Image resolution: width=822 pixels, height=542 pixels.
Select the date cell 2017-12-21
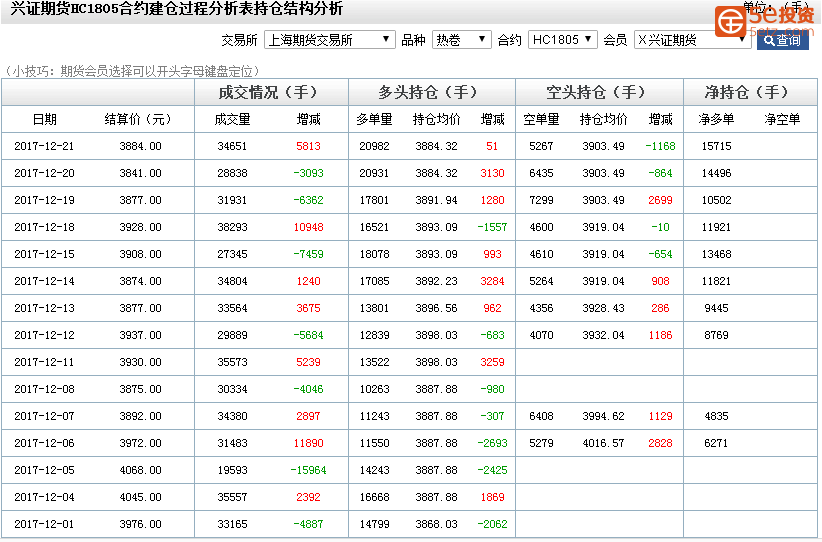coord(44,146)
